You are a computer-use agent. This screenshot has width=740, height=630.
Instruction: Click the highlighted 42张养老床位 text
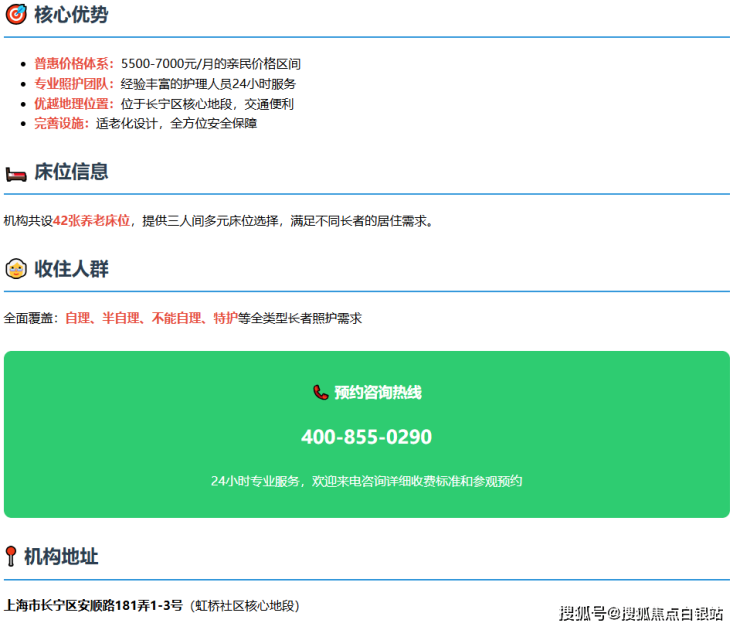tap(92, 221)
